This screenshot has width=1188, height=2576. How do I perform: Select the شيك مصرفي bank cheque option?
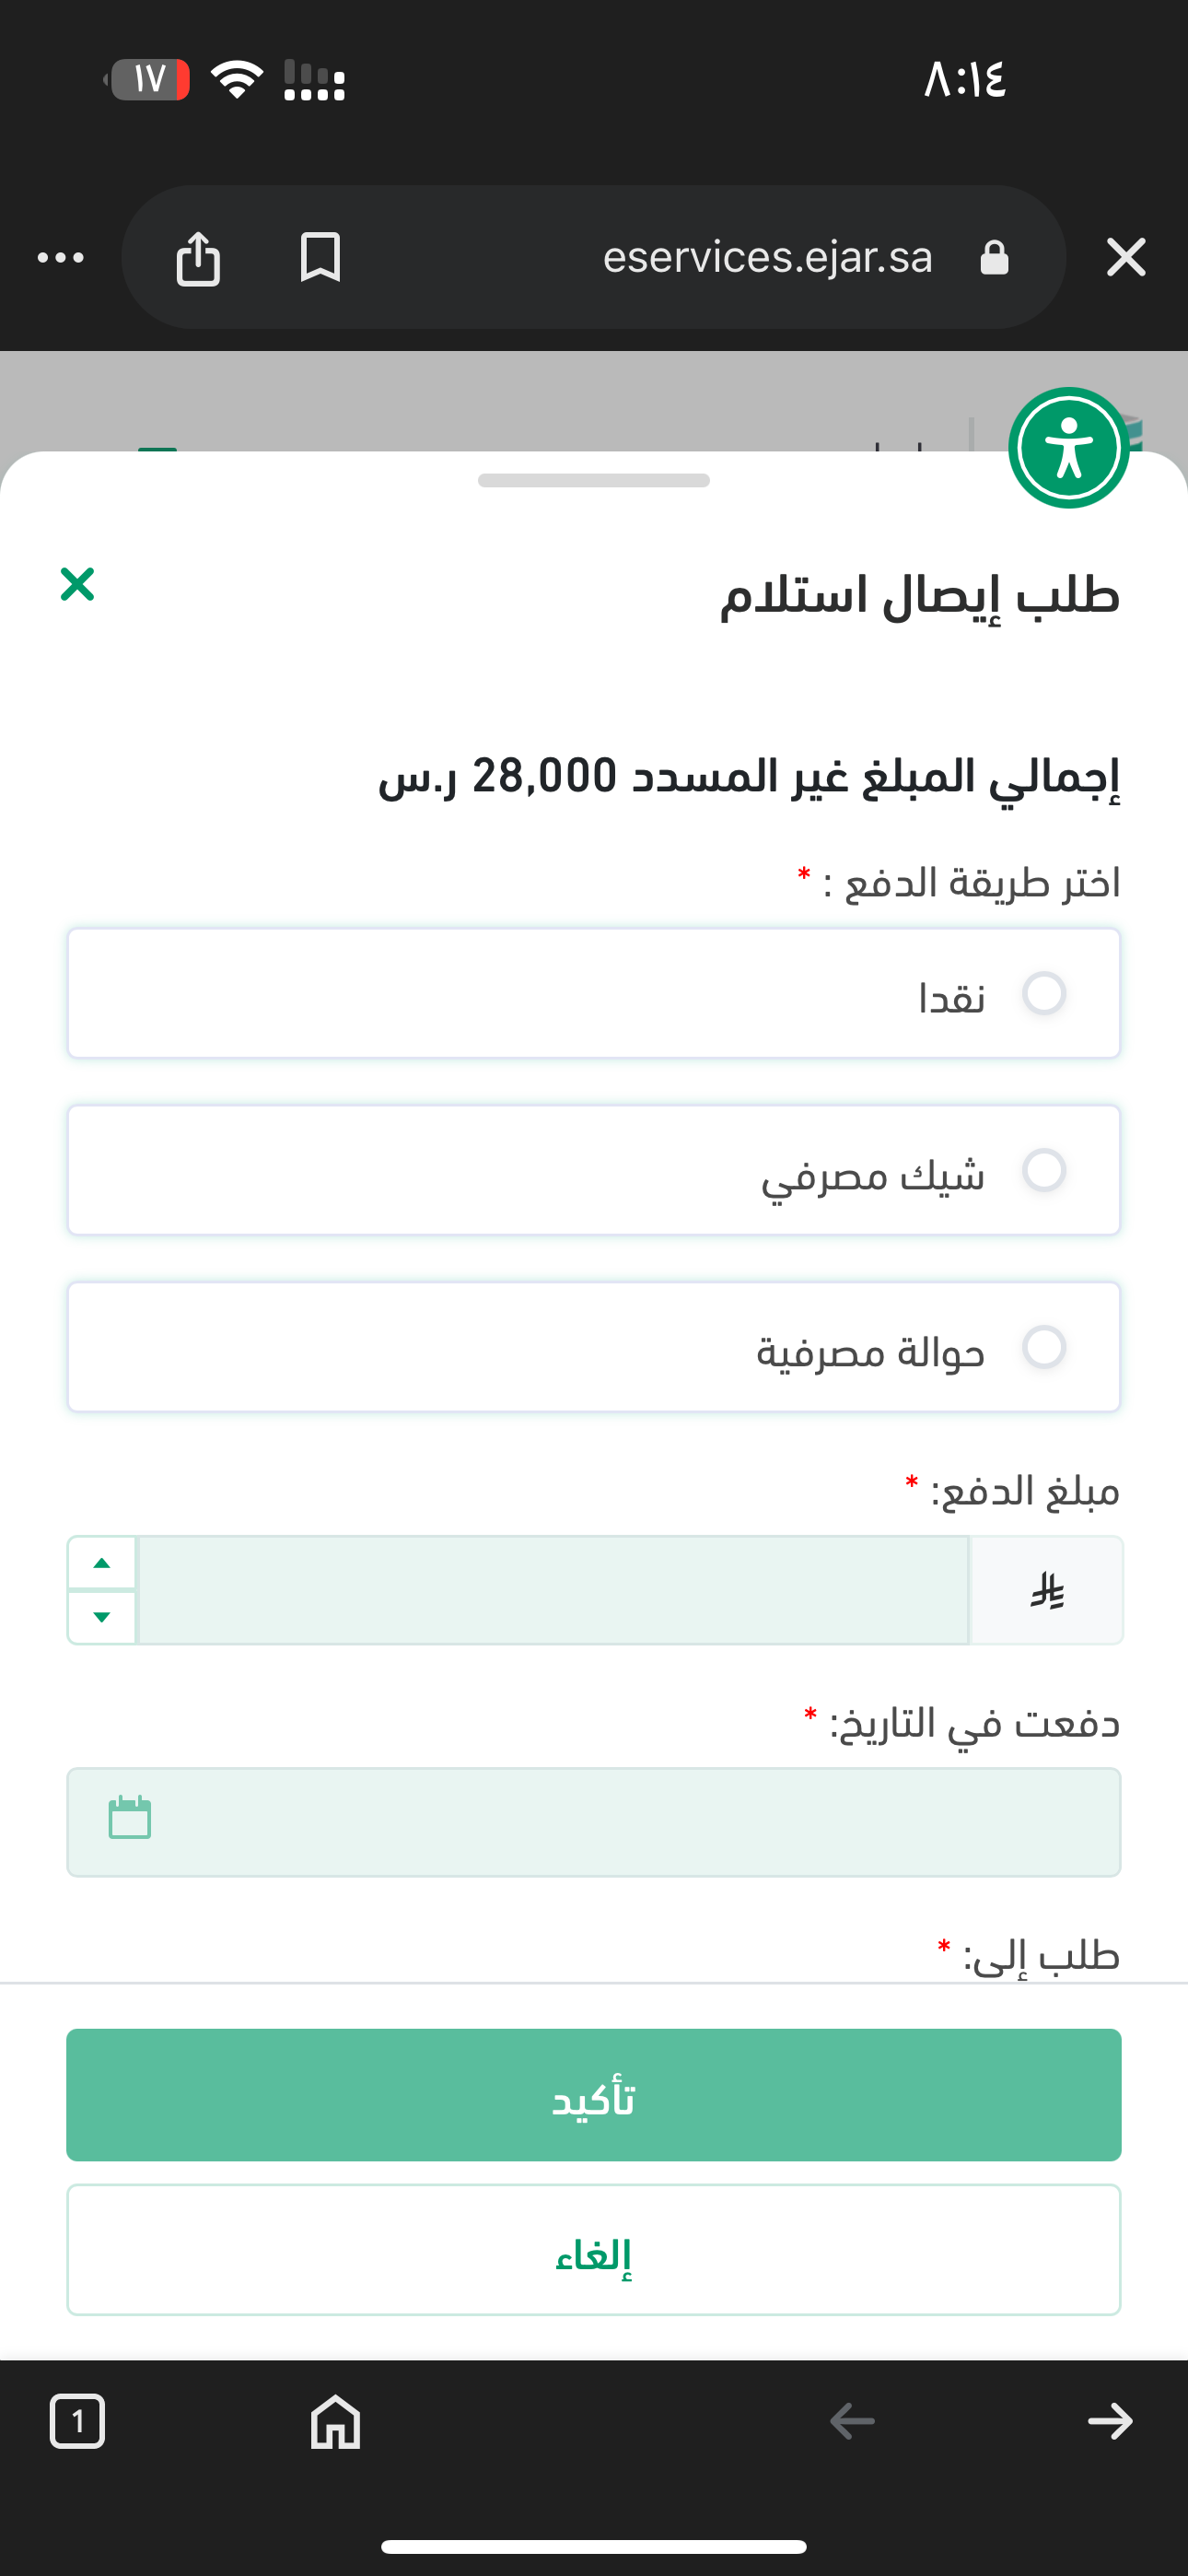click(x=1044, y=1170)
